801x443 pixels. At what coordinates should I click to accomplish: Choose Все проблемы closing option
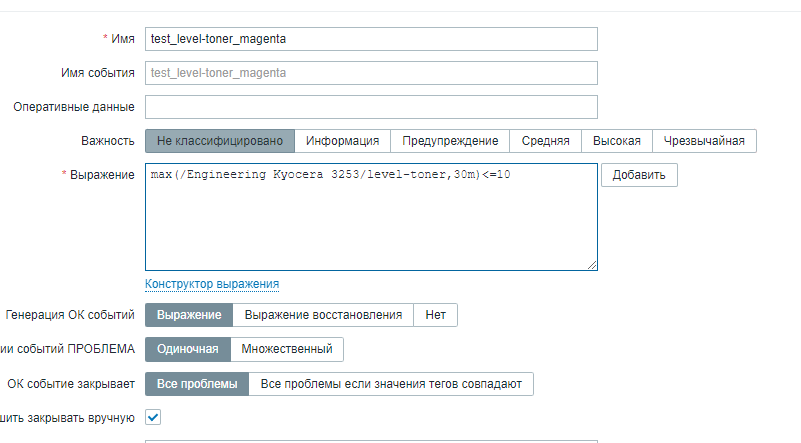coord(197,384)
